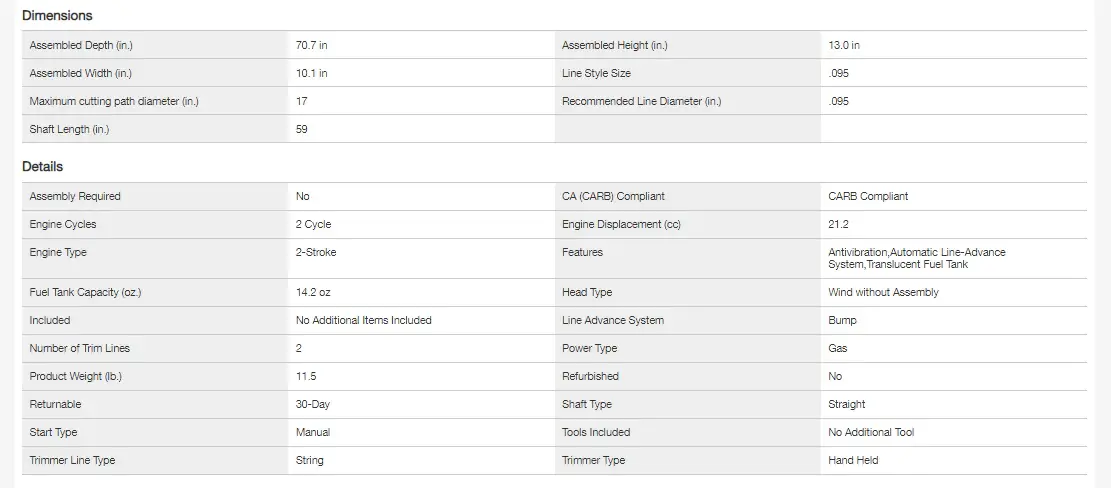Click the Recommended Line Diameter label
Viewport: 1111px width, 488px height.
point(641,101)
